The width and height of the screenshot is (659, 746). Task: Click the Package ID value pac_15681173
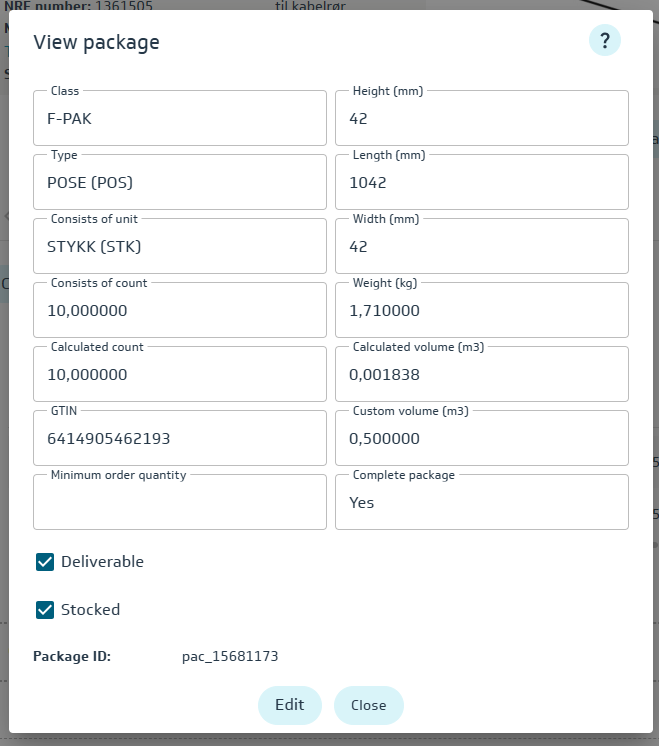point(230,657)
